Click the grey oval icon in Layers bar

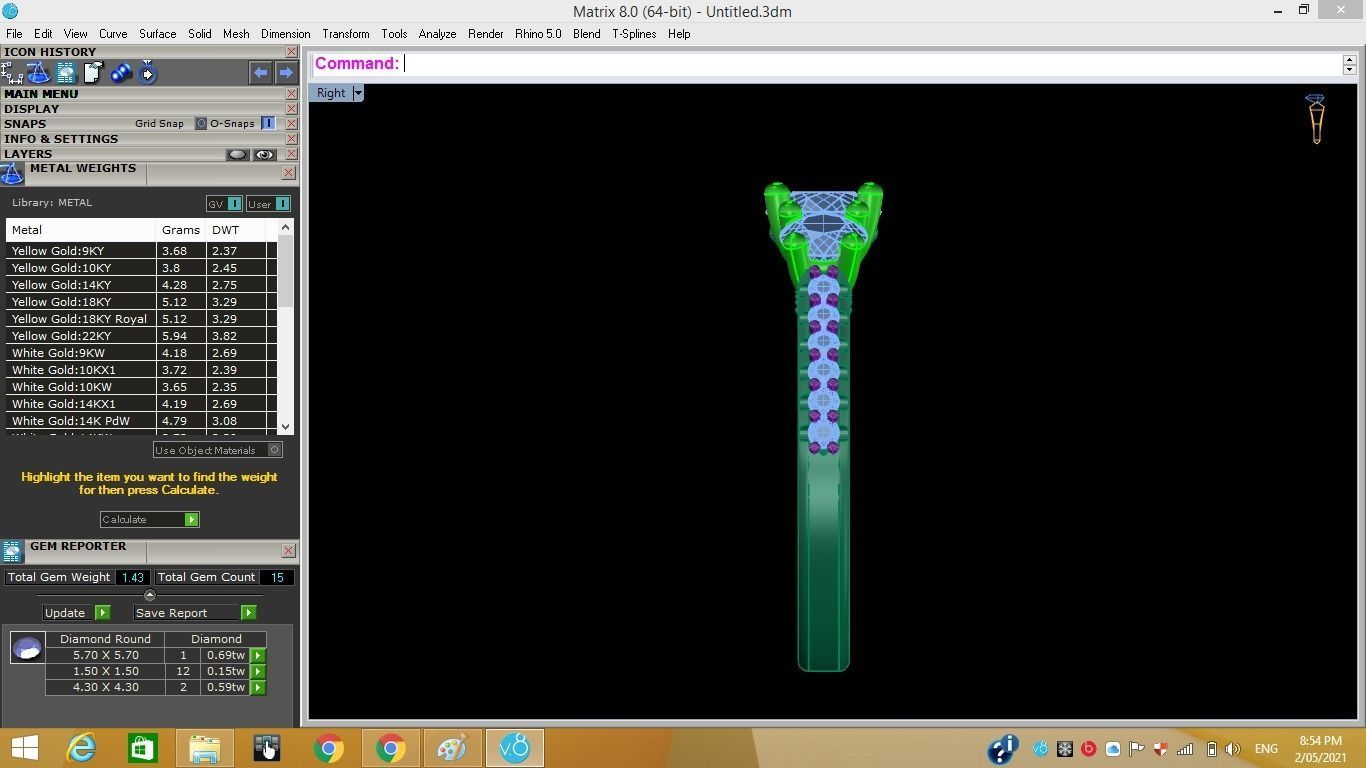tap(237, 155)
